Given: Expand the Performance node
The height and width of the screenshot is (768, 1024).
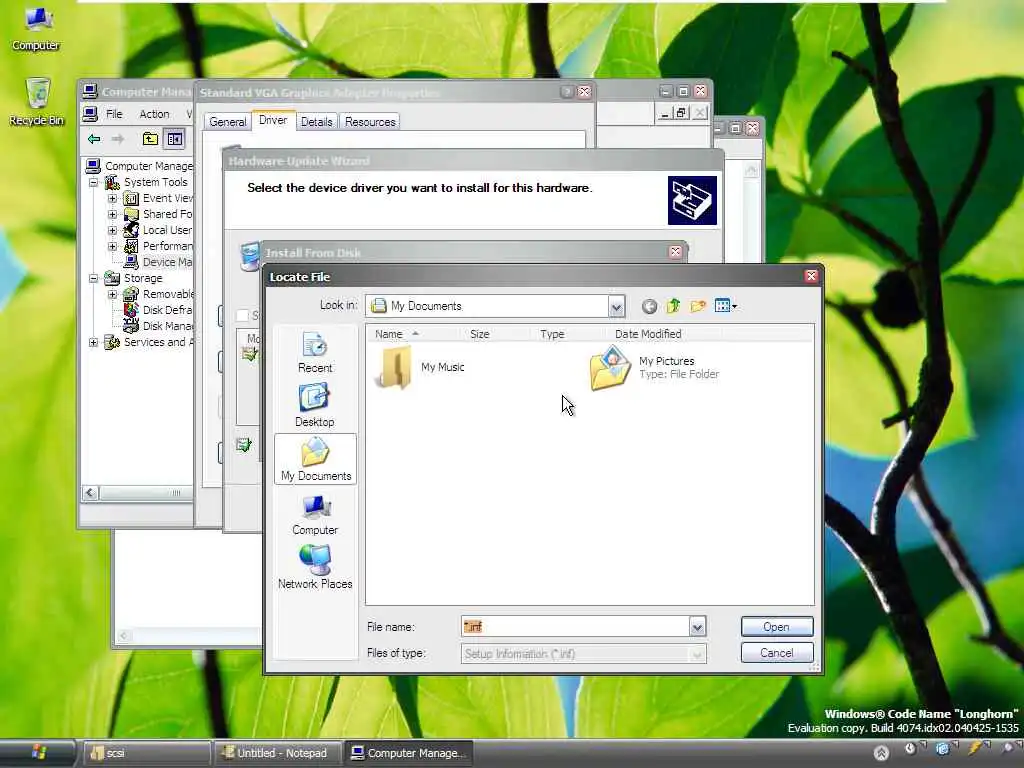Looking at the screenshot, I should pyautogui.click(x=112, y=246).
